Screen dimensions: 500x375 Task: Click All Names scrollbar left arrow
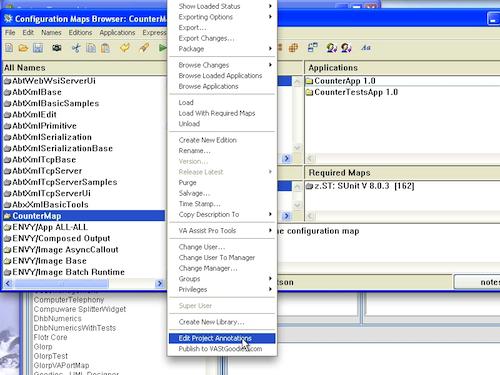[x=8, y=283]
